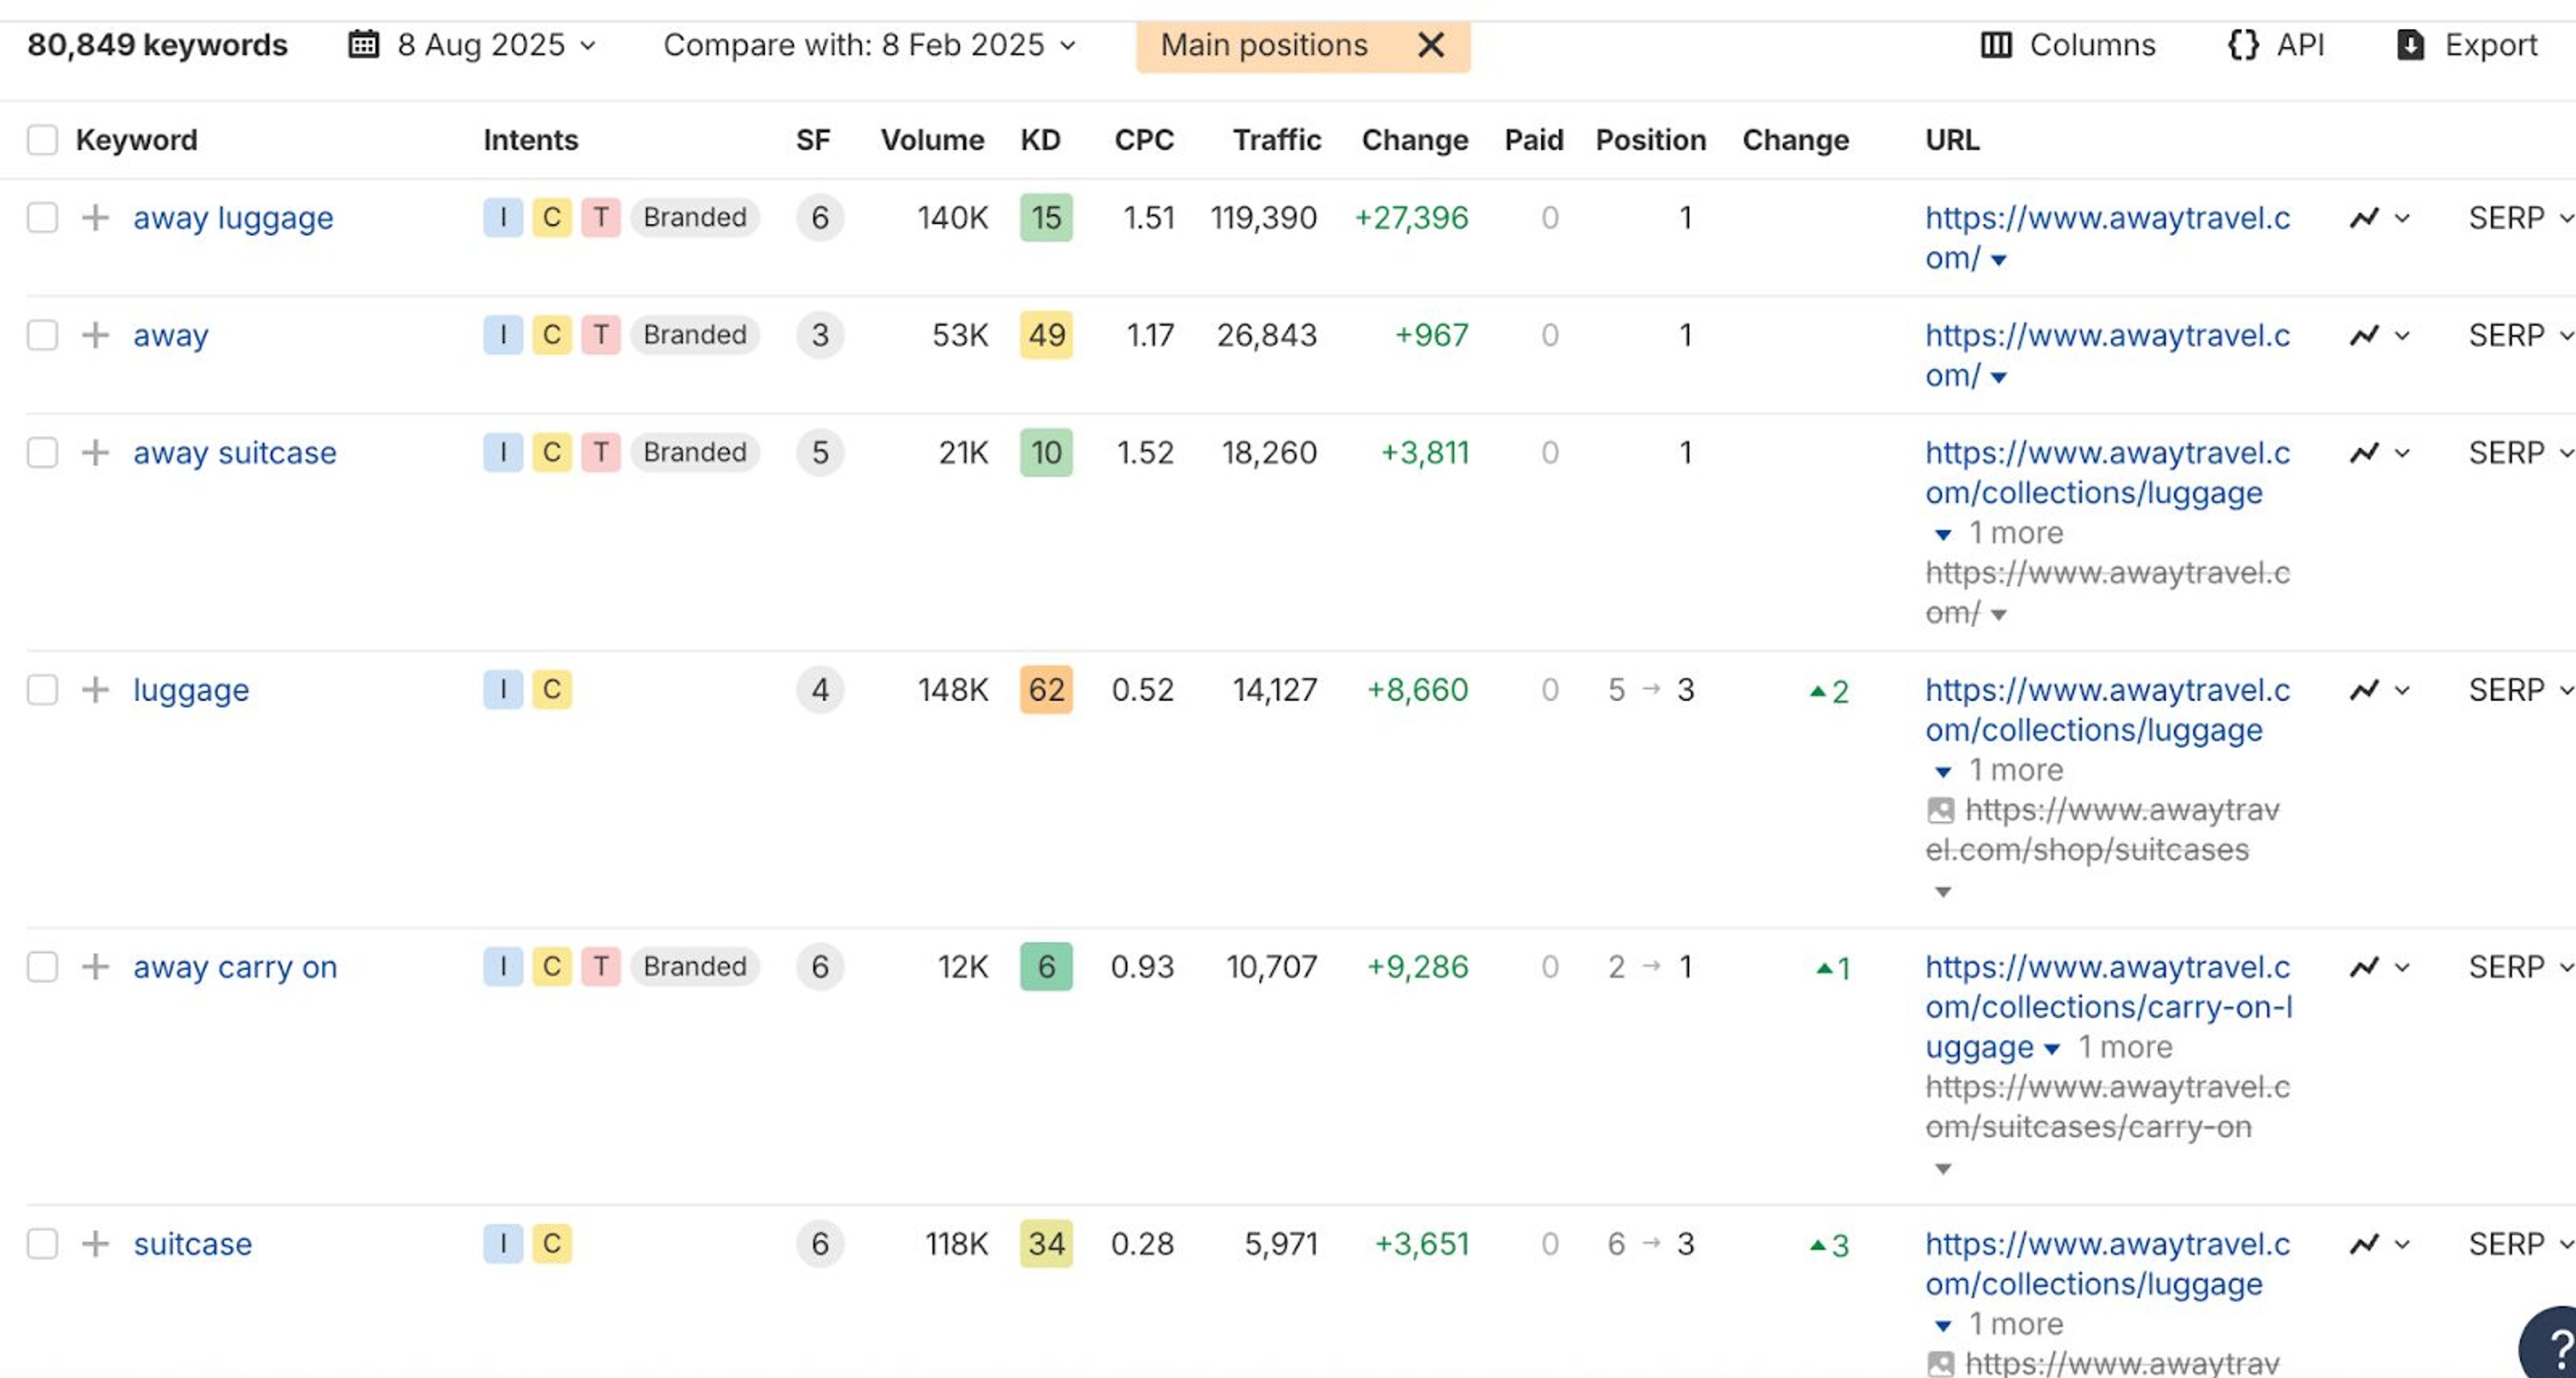The image size is (2576, 1378).
Task: Open the trend graph icon for away carry on
Action: pyautogui.click(x=2364, y=967)
